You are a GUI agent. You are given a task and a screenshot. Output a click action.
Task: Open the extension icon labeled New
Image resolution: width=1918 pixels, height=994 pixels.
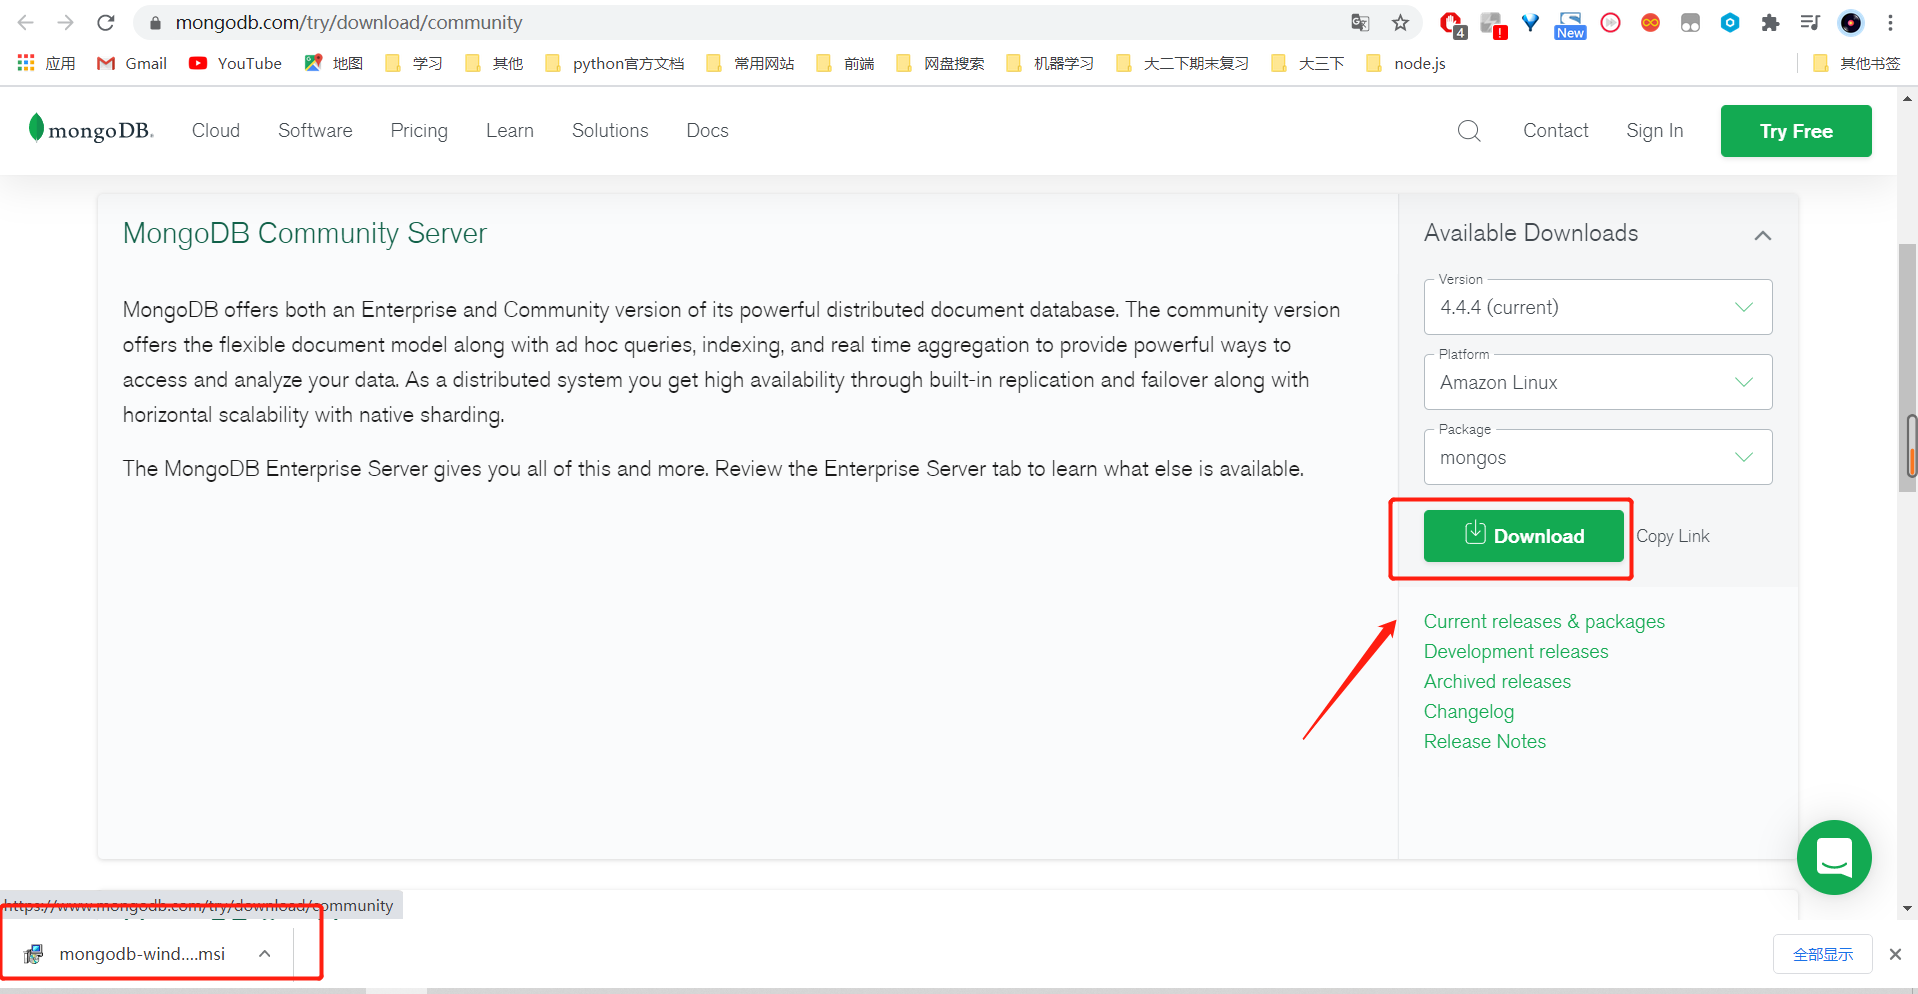[1570, 25]
